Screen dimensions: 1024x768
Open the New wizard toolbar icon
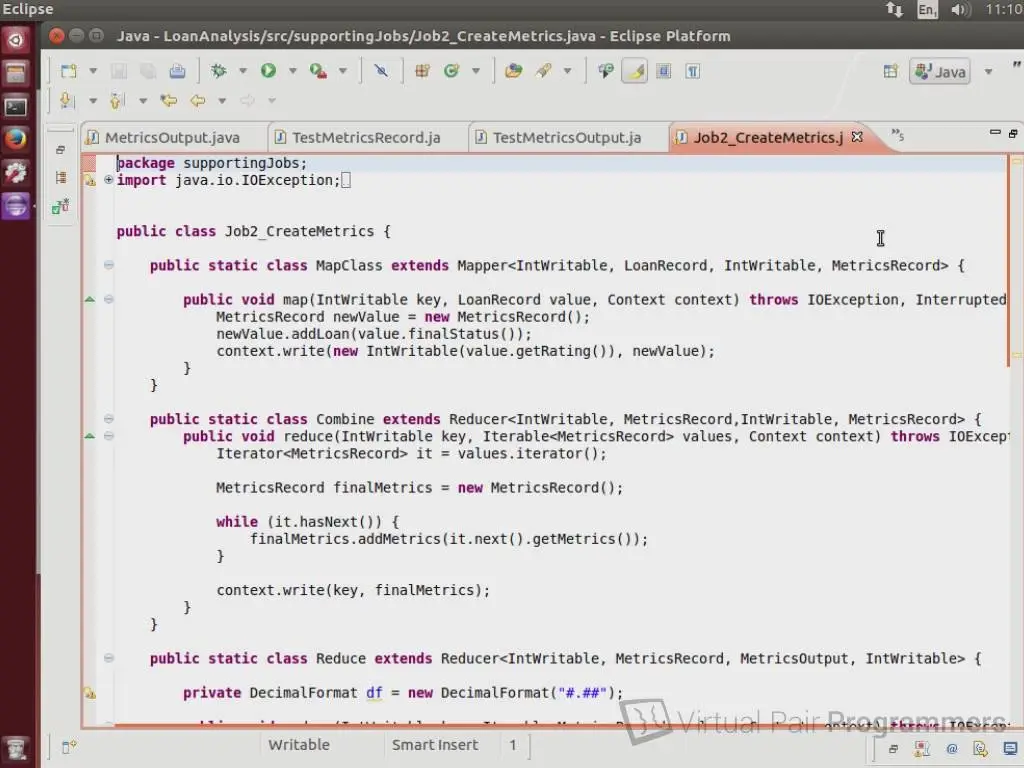click(x=69, y=71)
